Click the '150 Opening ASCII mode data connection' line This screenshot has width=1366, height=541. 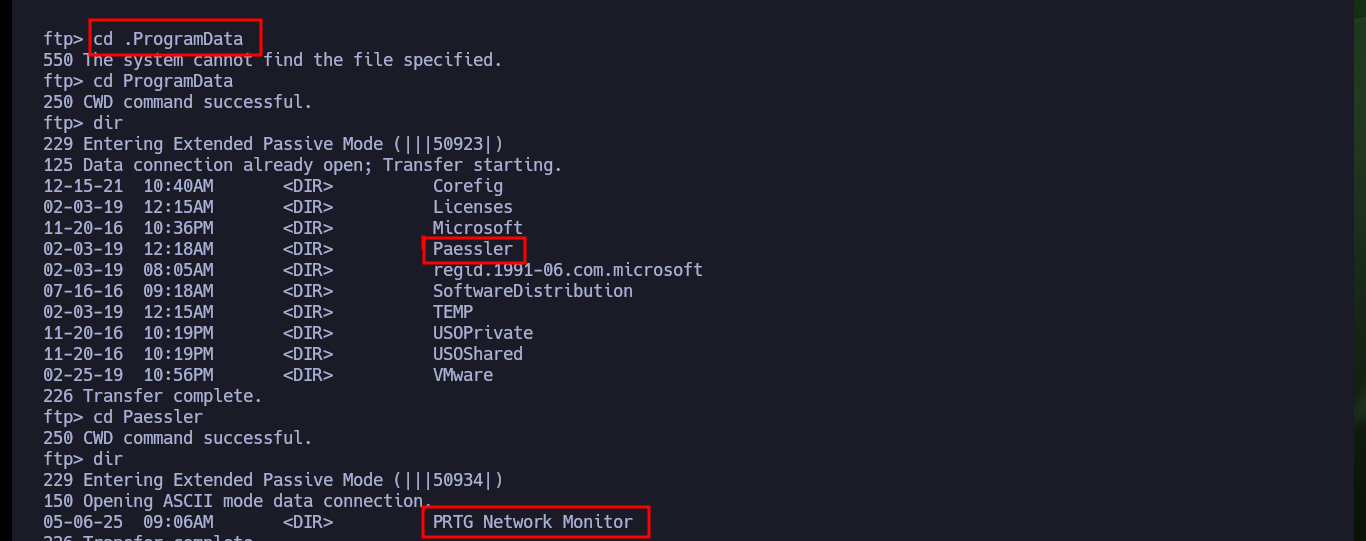pyautogui.click(x=238, y=501)
